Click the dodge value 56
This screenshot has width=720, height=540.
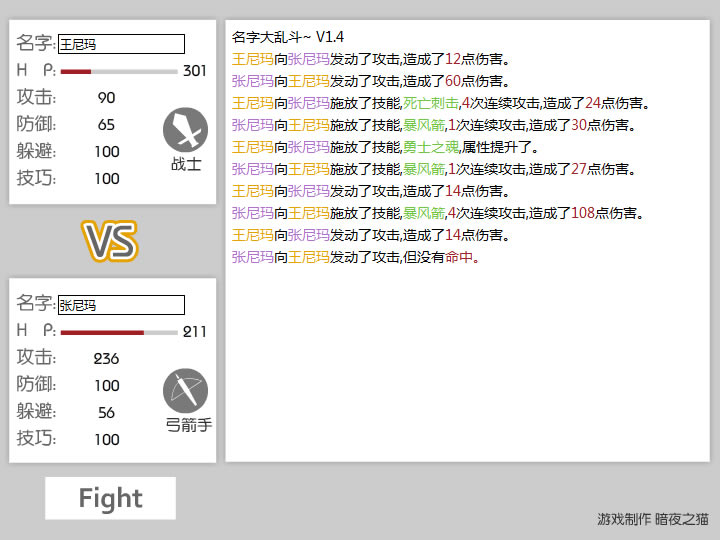pos(107,413)
